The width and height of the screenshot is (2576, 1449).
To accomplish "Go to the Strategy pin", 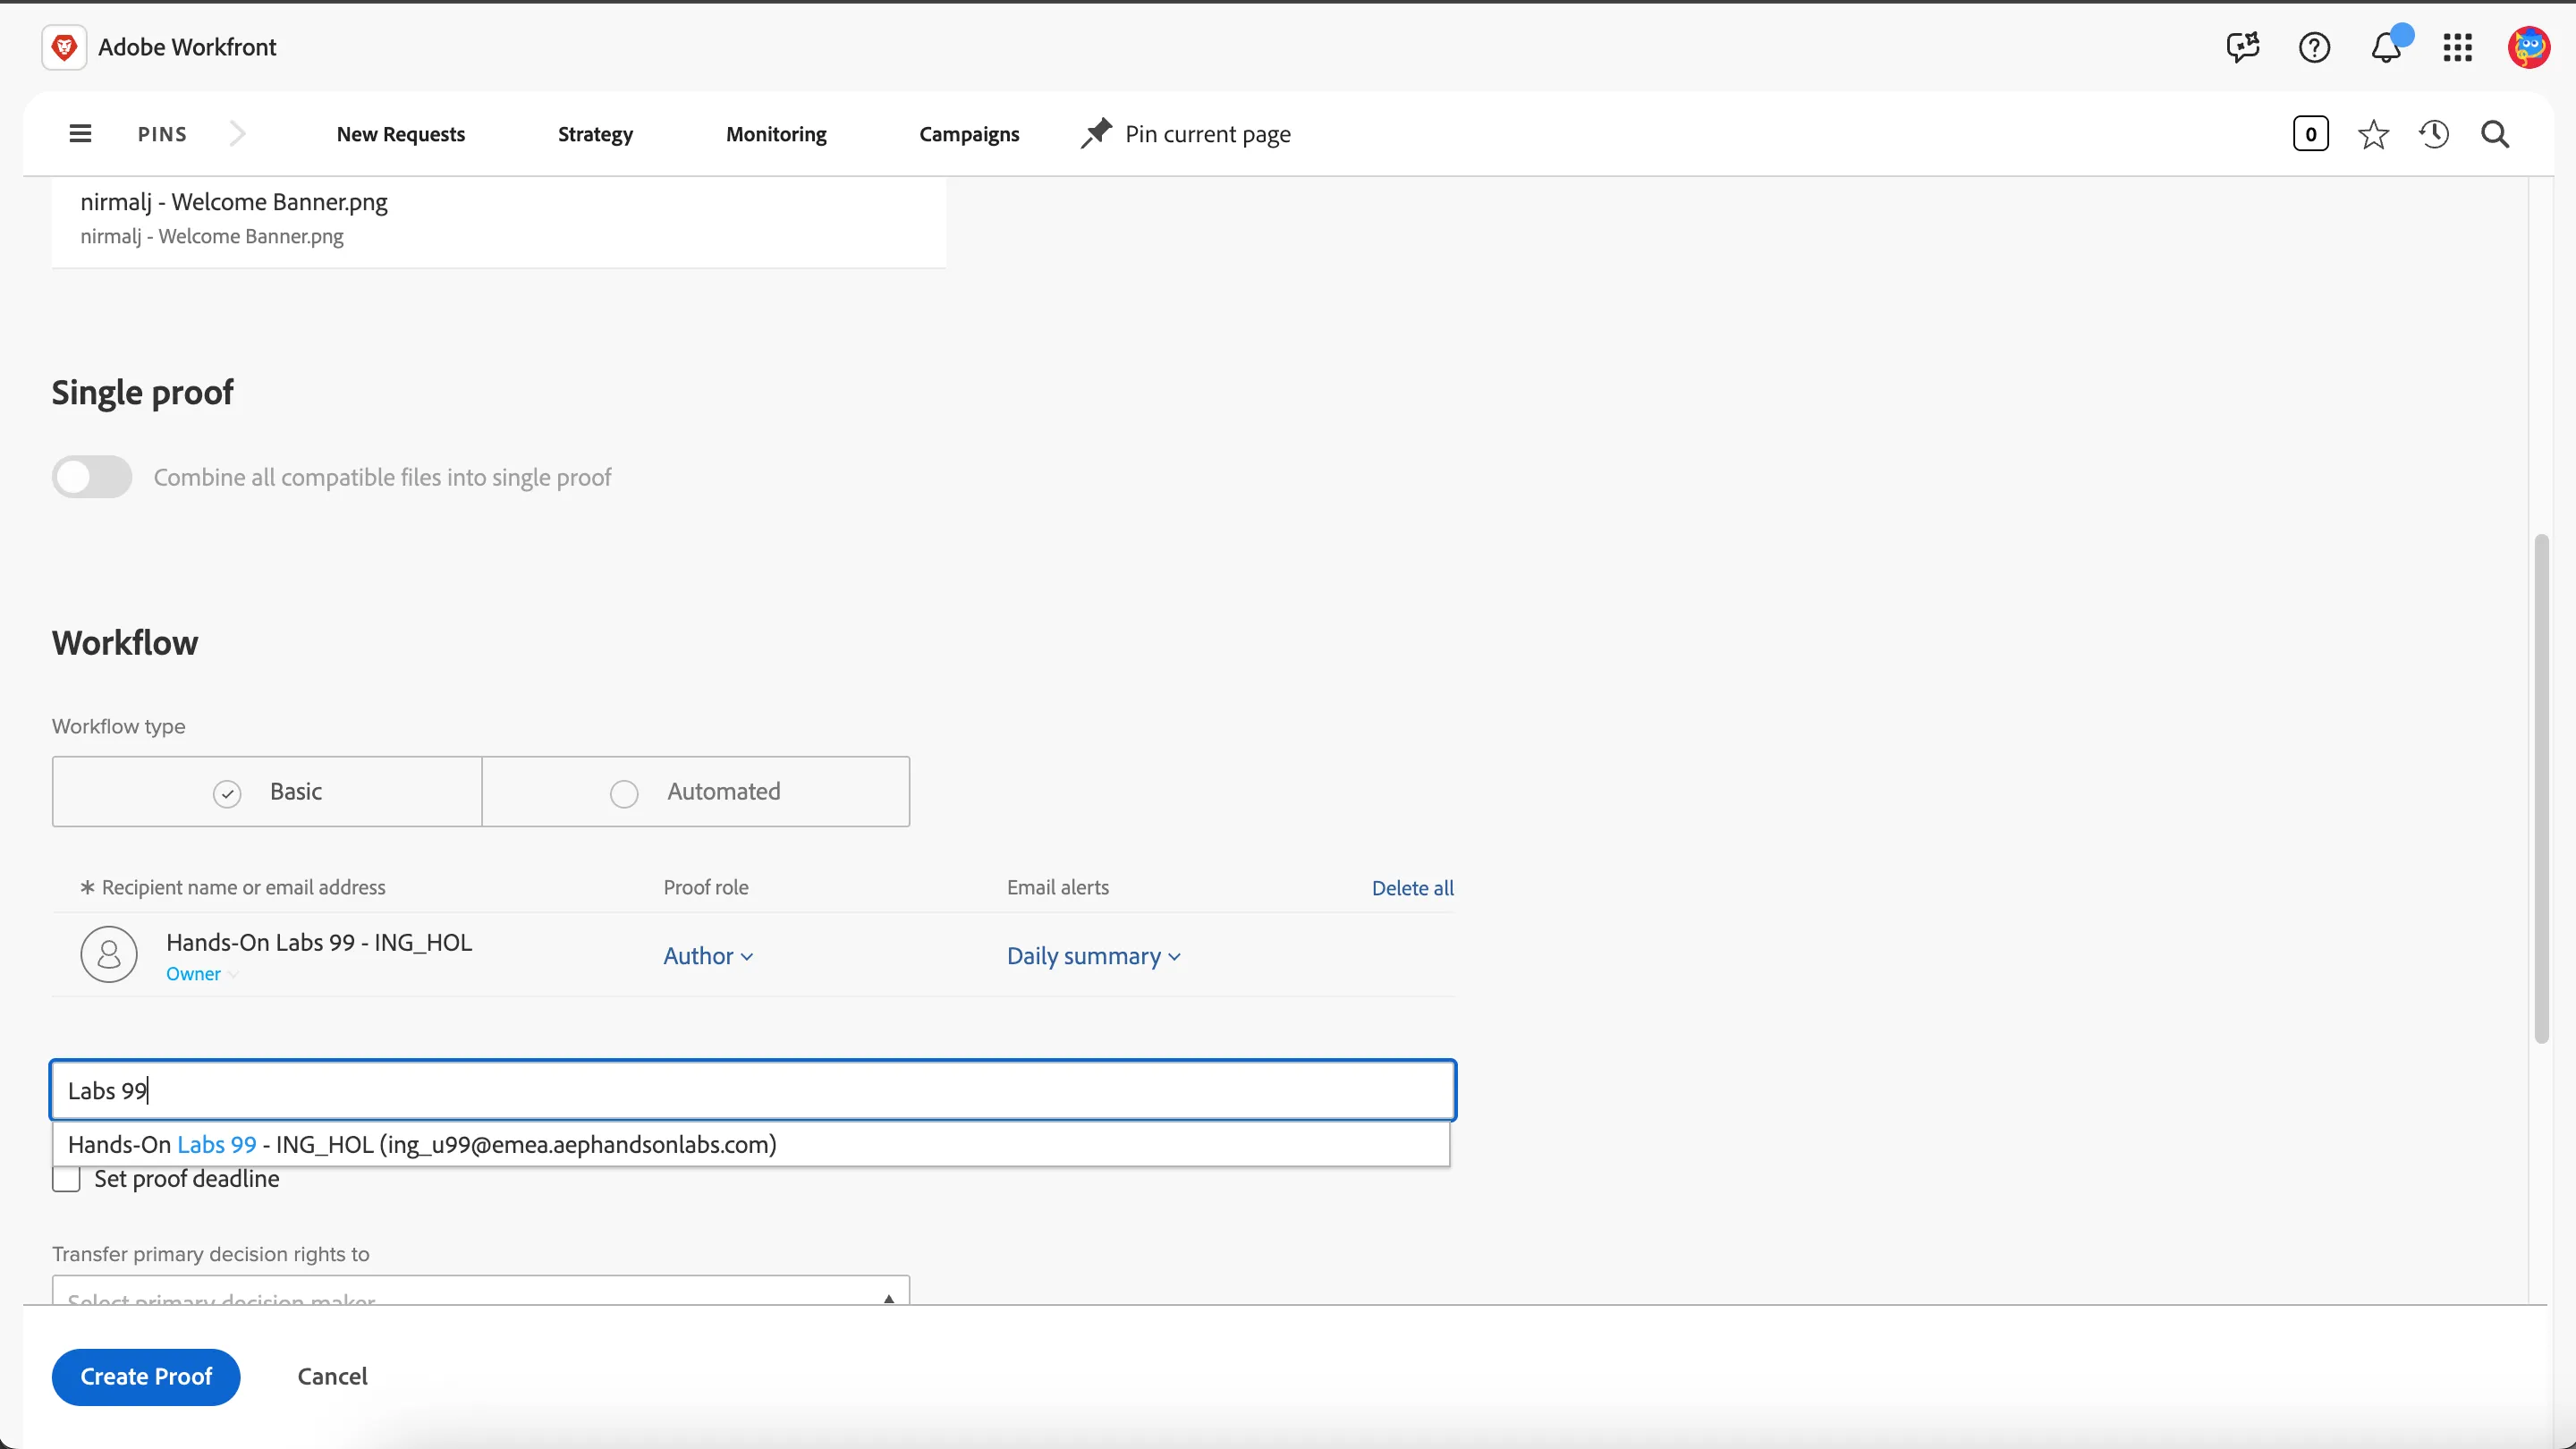I will click(595, 134).
